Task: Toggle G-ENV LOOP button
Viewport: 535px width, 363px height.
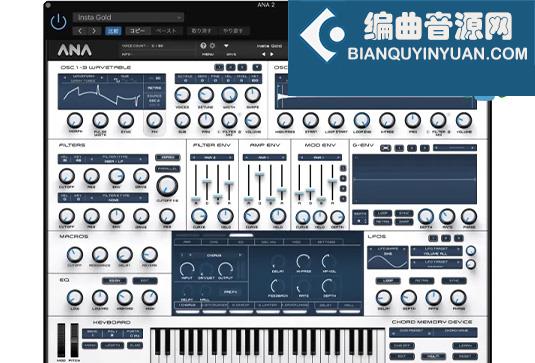Action: tap(382, 213)
